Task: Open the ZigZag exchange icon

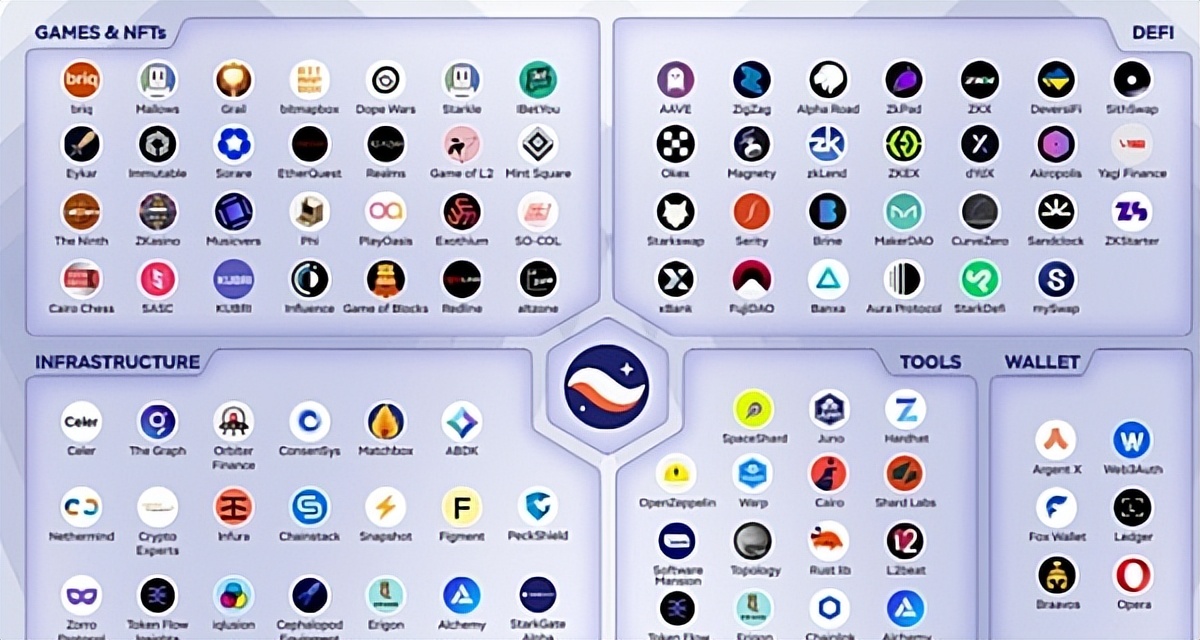Action: click(x=752, y=79)
